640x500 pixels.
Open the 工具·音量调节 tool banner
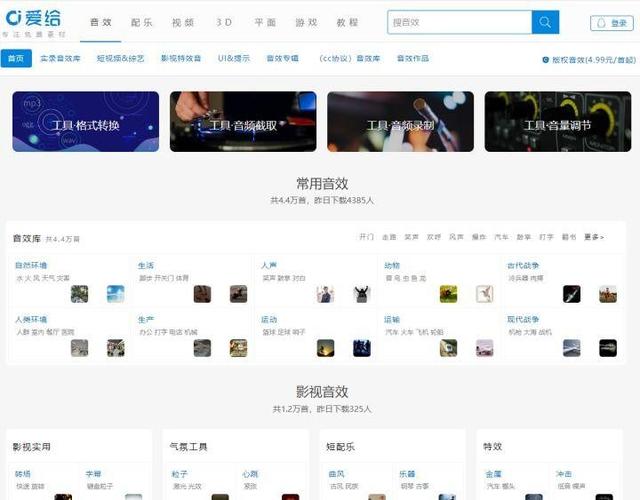[557, 122]
